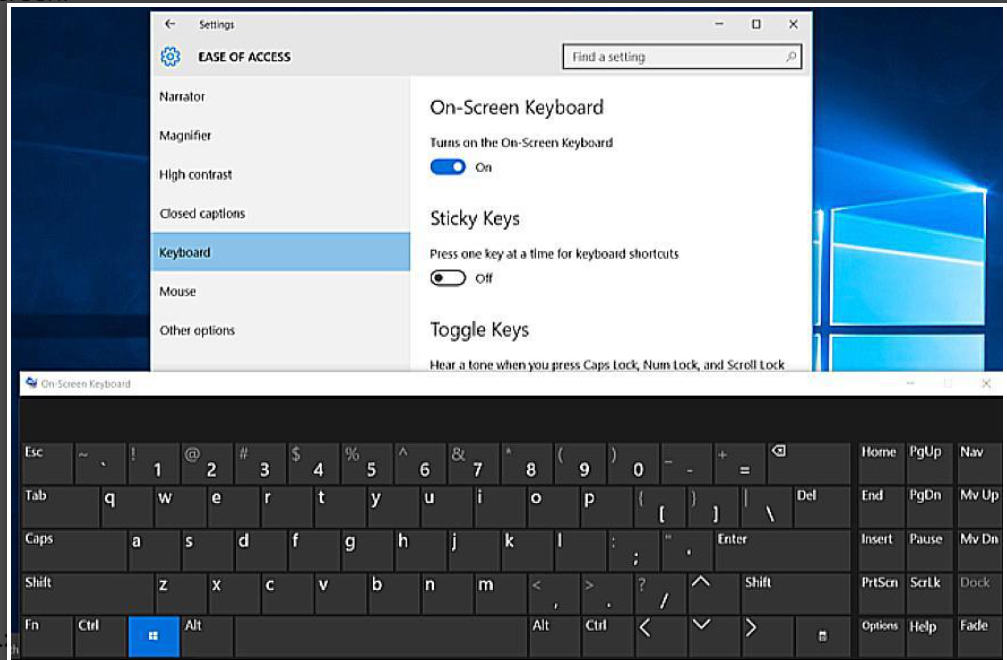Click the Ease of Access gear icon
Viewport: 1007px width, 660px height.
pos(171,57)
